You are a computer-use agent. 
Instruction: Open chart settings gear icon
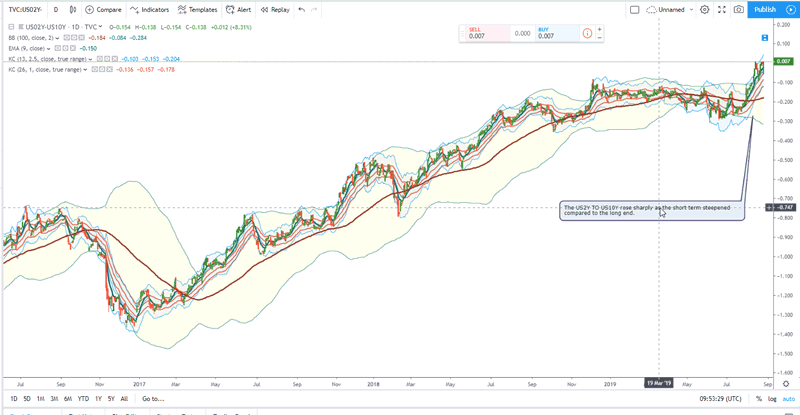click(704, 9)
